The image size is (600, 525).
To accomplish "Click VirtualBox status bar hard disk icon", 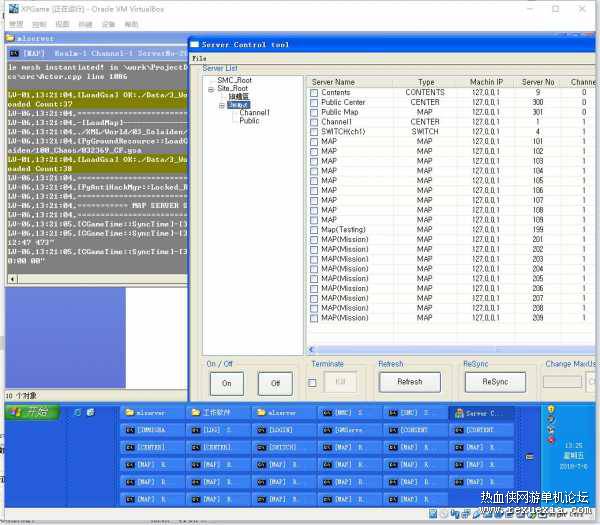I will (x=433, y=514).
